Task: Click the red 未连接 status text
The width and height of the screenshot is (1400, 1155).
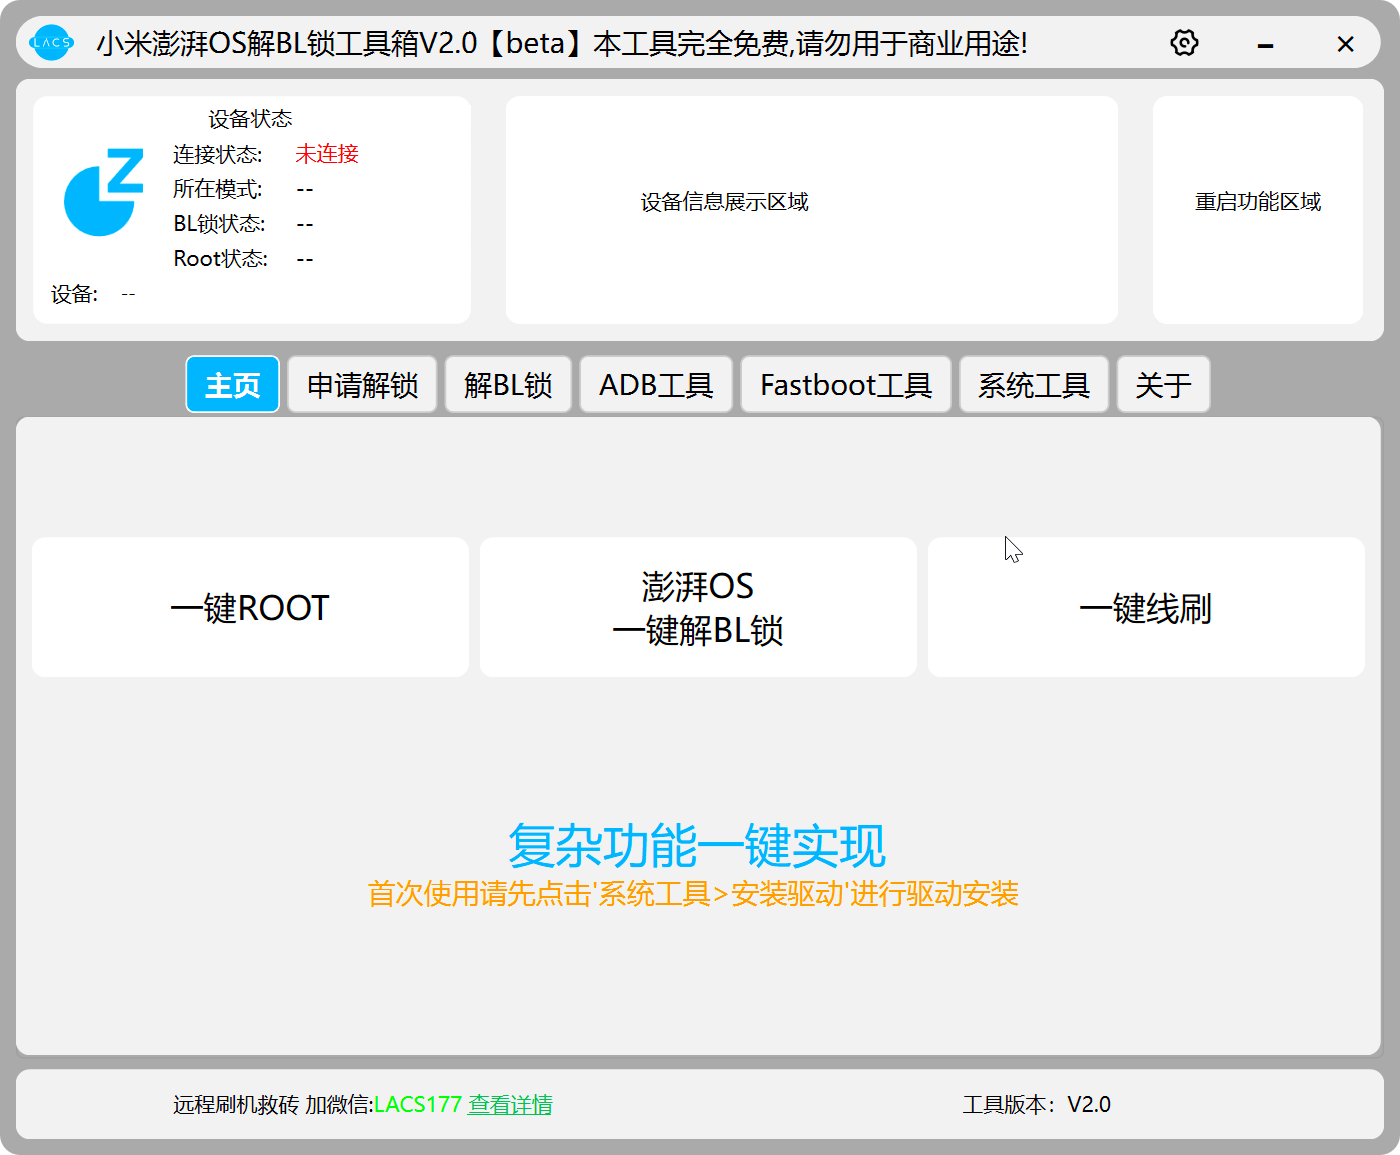Action: (x=327, y=154)
